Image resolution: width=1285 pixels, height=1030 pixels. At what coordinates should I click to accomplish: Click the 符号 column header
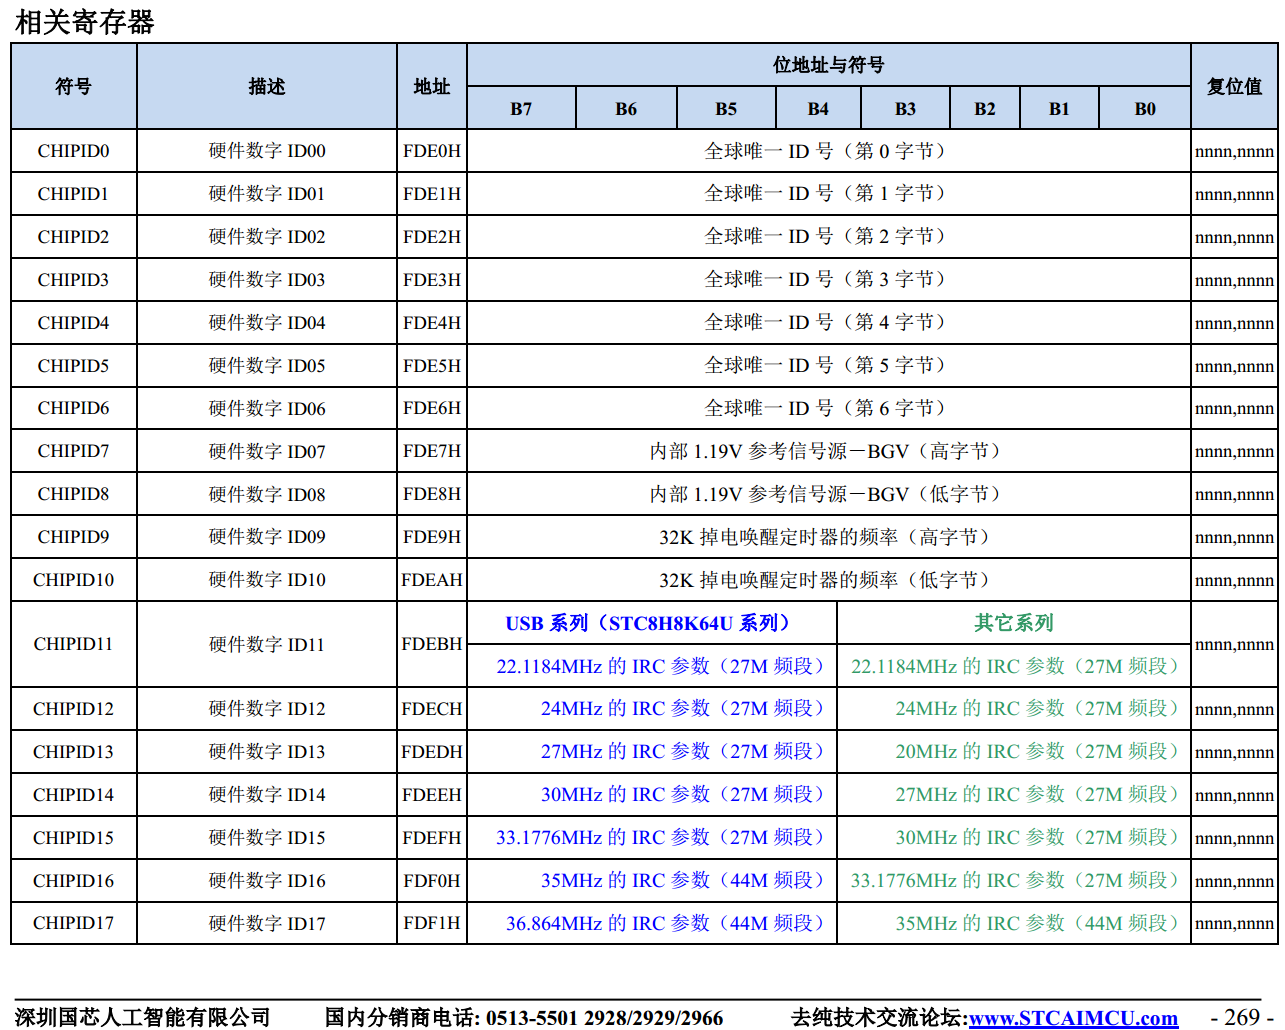pyautogui.click(x=74, y=87)
